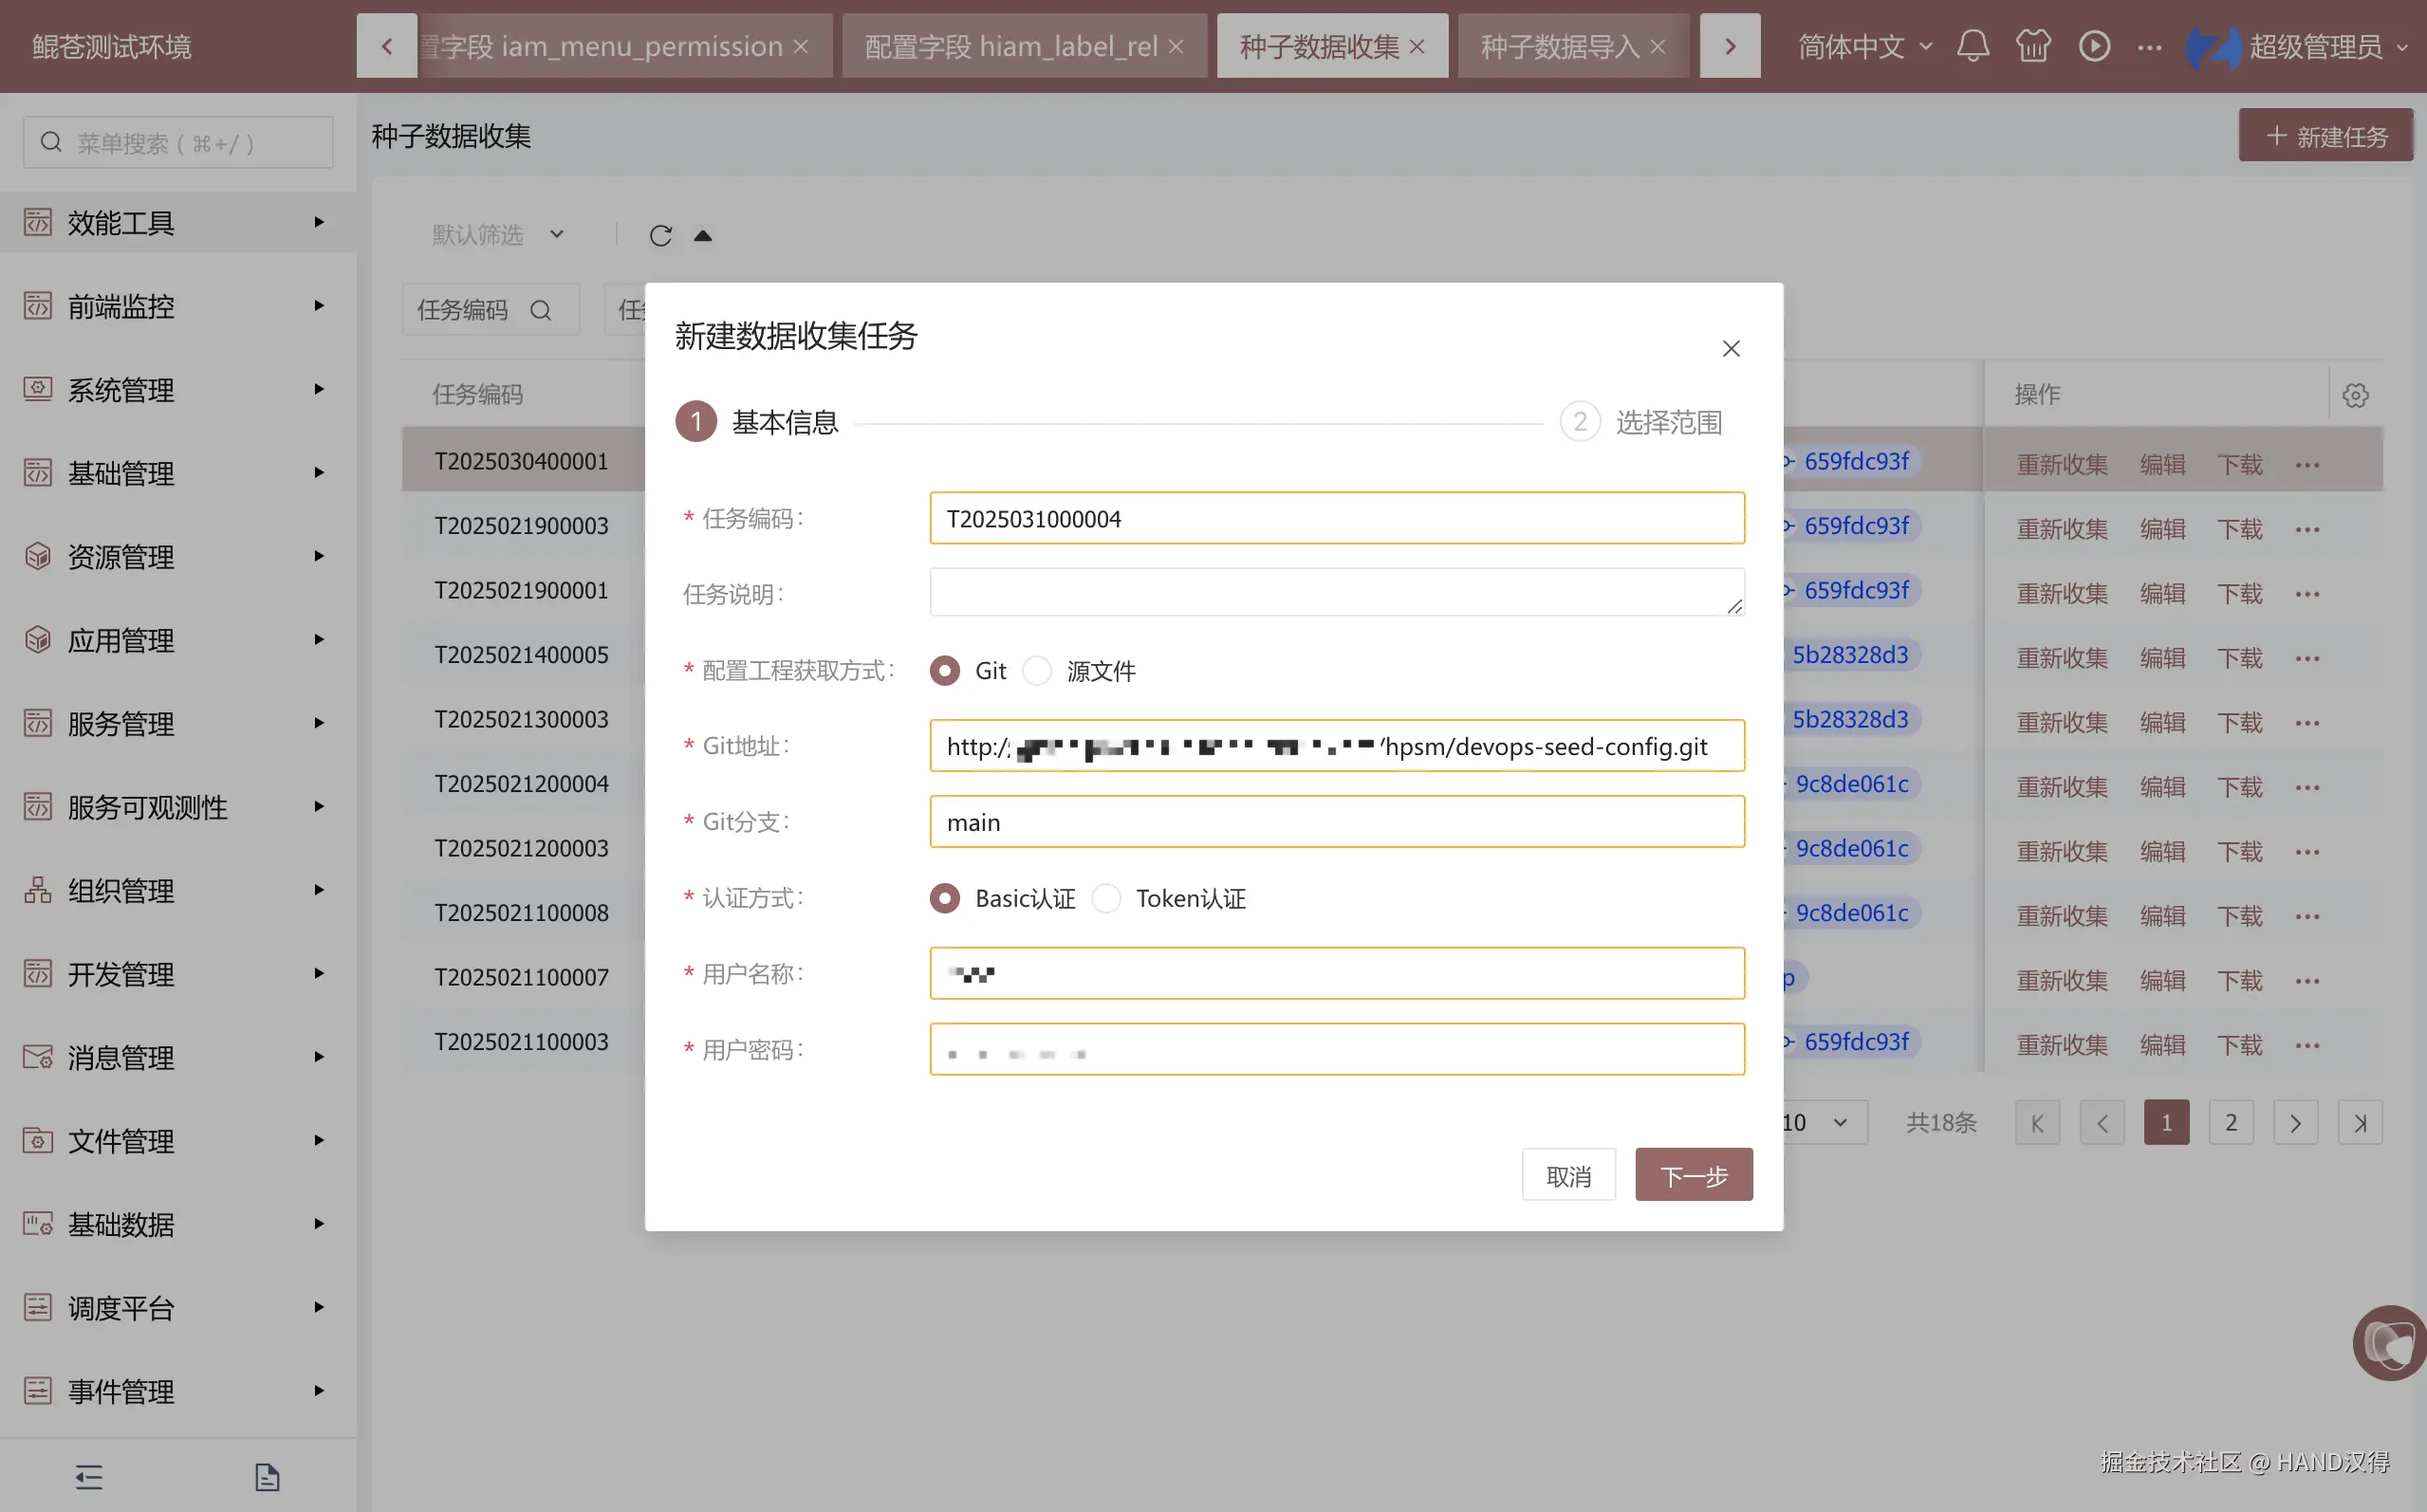Image resolution: width=2427 pixels, height=1512 pixels.
Task: Click the play circle icon in header
Action: pos(2094,46)
